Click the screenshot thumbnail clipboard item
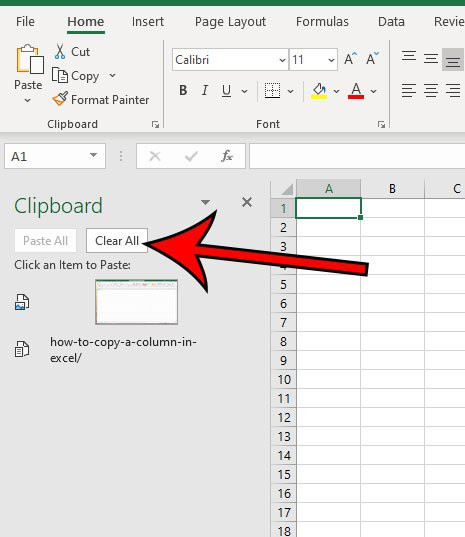Screen dimensions: 465x537 pos(136,302)
